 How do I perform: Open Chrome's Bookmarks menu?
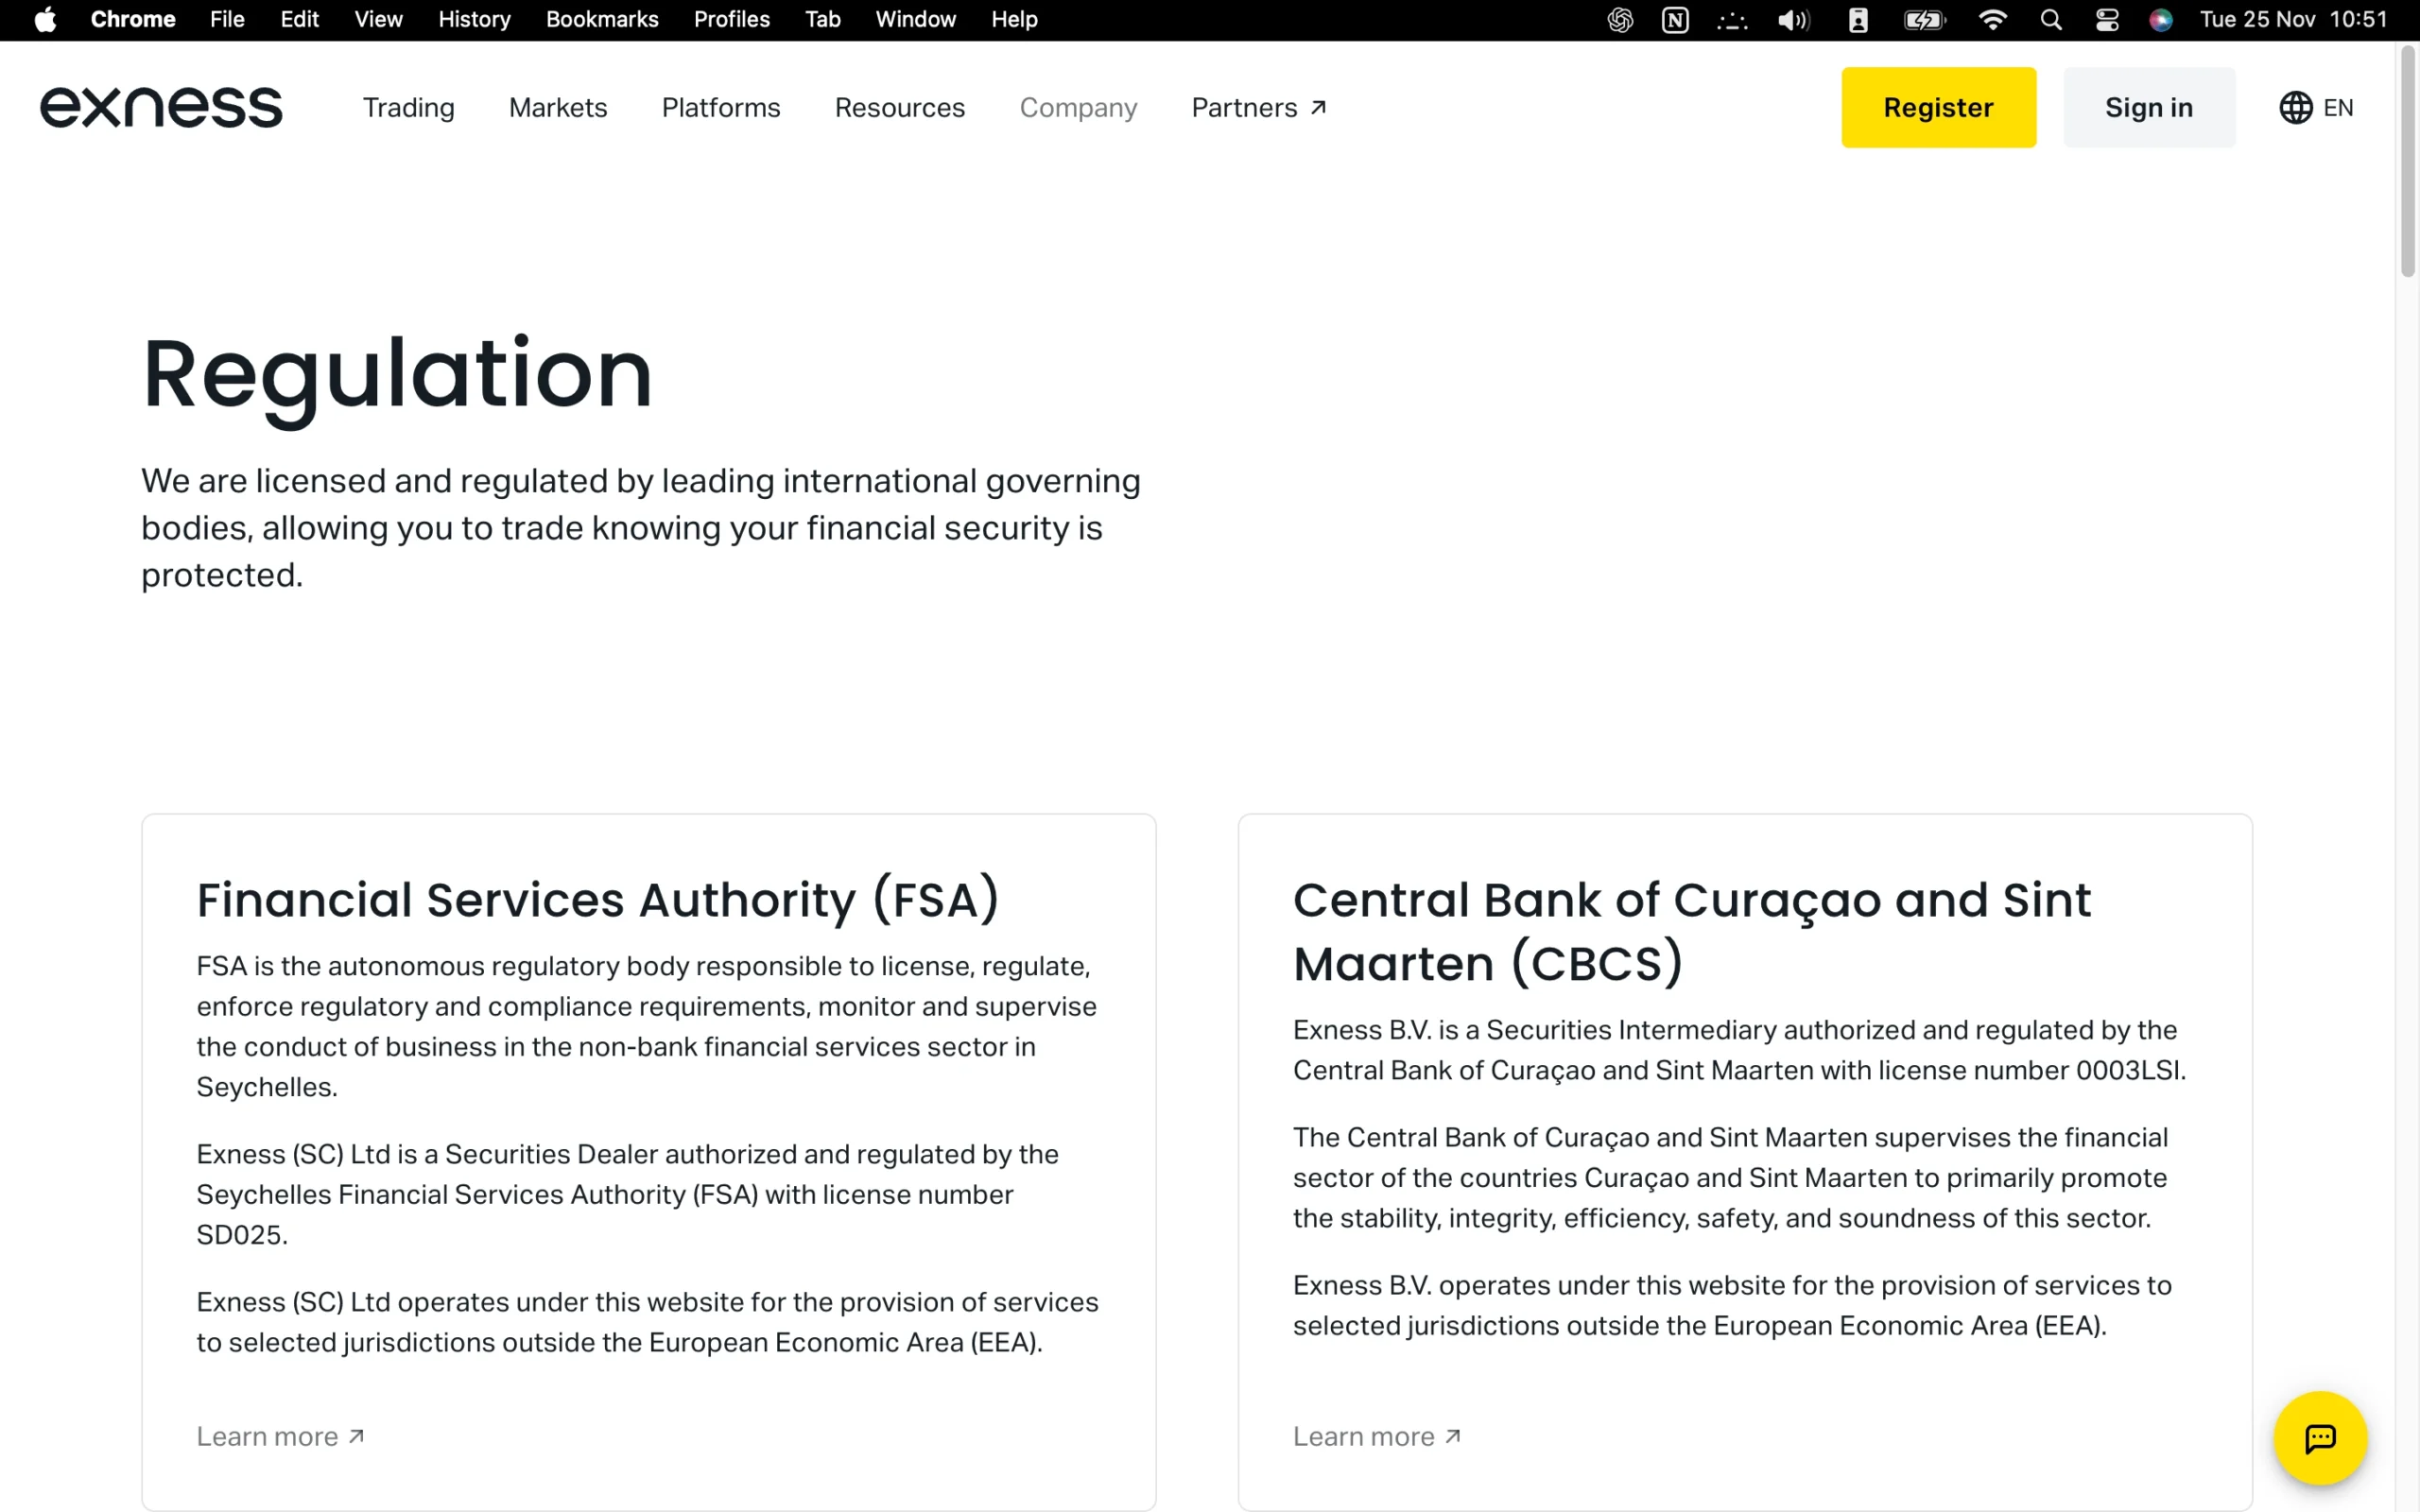(602, 19)
